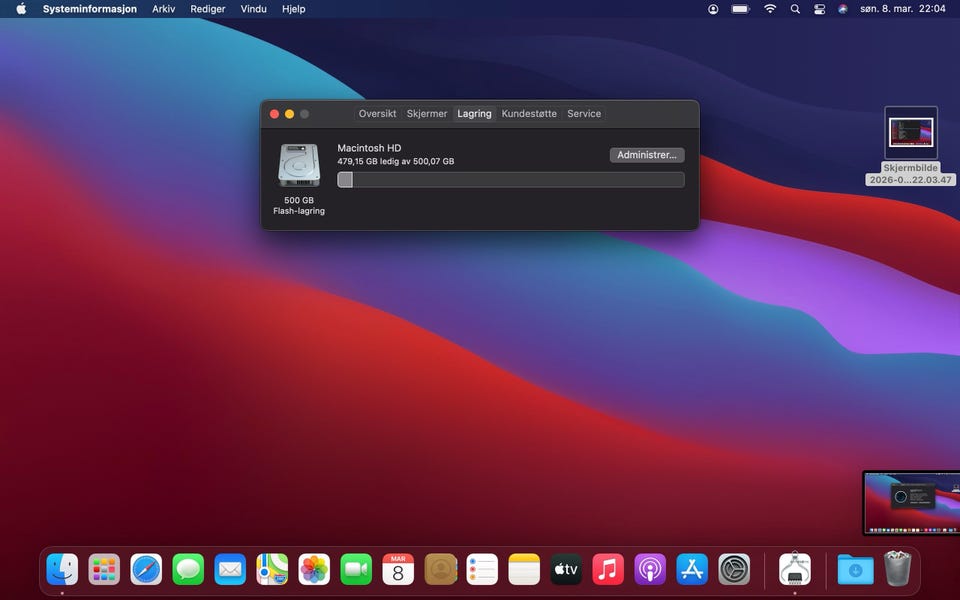Image resolution: width=960 pixels, height=600 pixels.
Task: Open Downloads folder stack in dock
Action: pos(855,569)
